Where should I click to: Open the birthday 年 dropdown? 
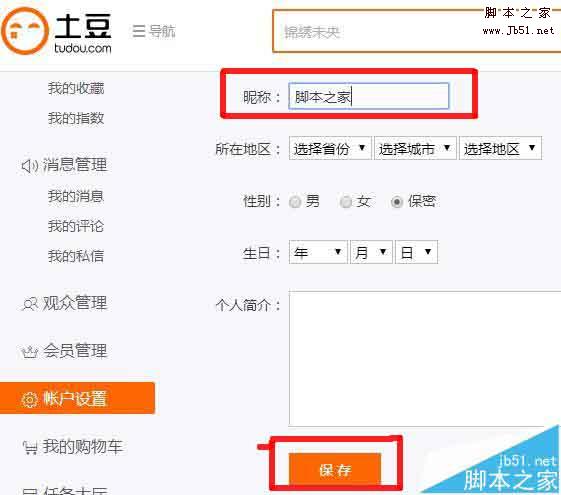coord(318,252)
